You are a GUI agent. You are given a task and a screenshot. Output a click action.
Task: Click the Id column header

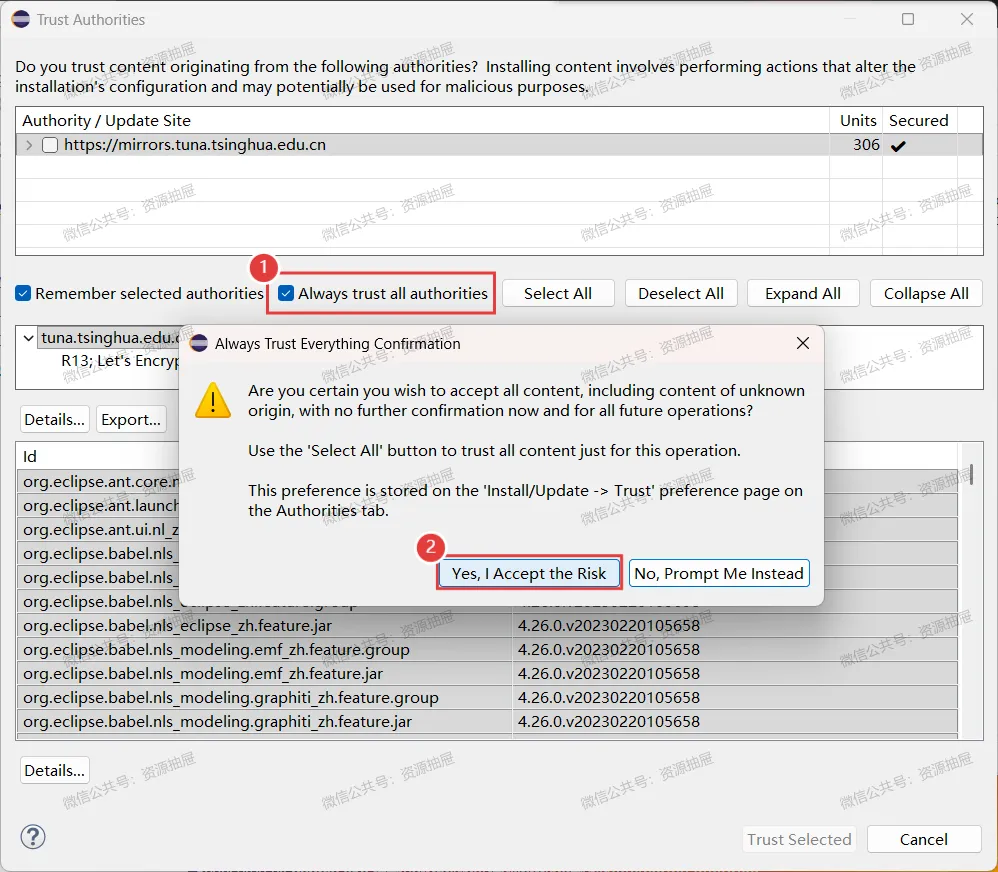click(x=97, y=456)
